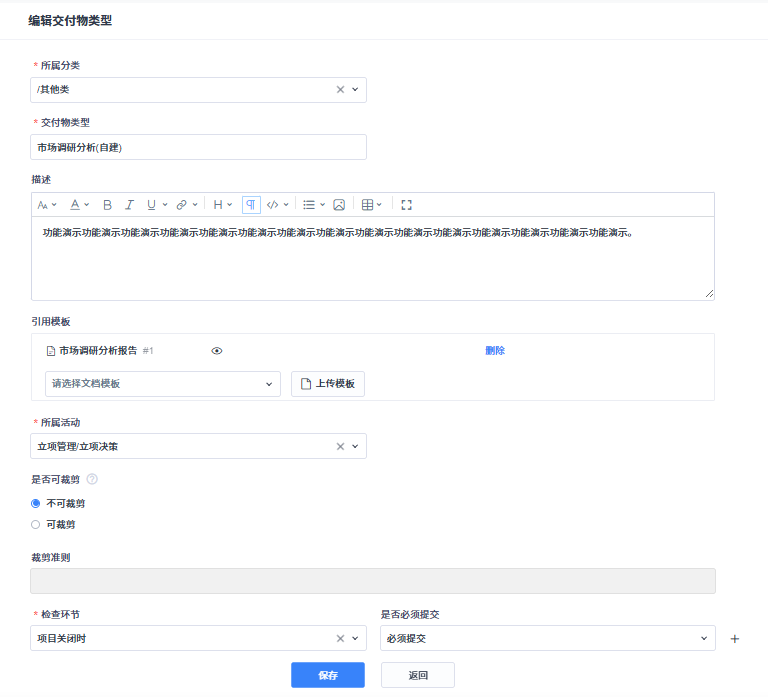The height and width of the screenshot is (697, 768).
Task: Expand the 检查环节 dropdown arrow
Action: tap(355, 638)
